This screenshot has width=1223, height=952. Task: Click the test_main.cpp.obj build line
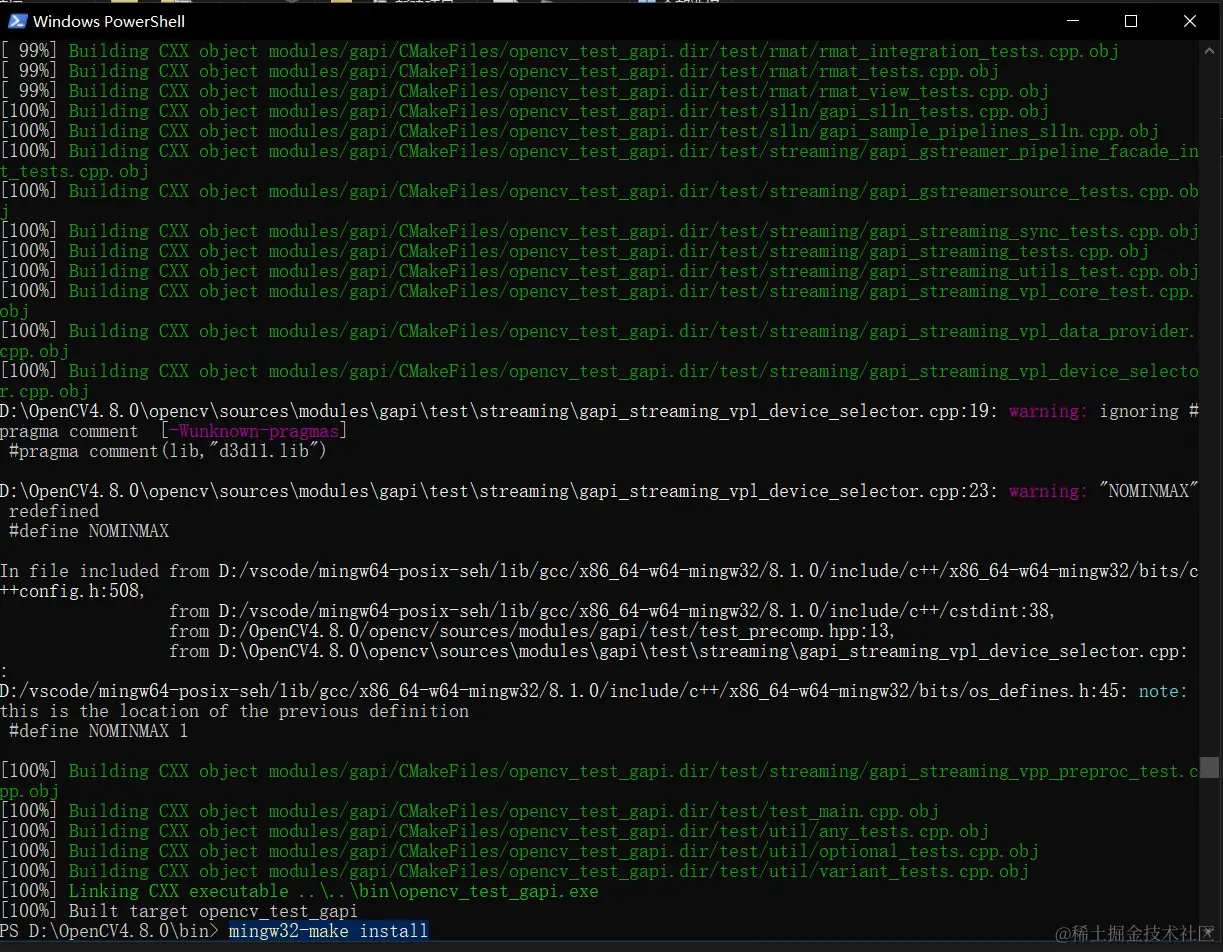tap(469, 811)
